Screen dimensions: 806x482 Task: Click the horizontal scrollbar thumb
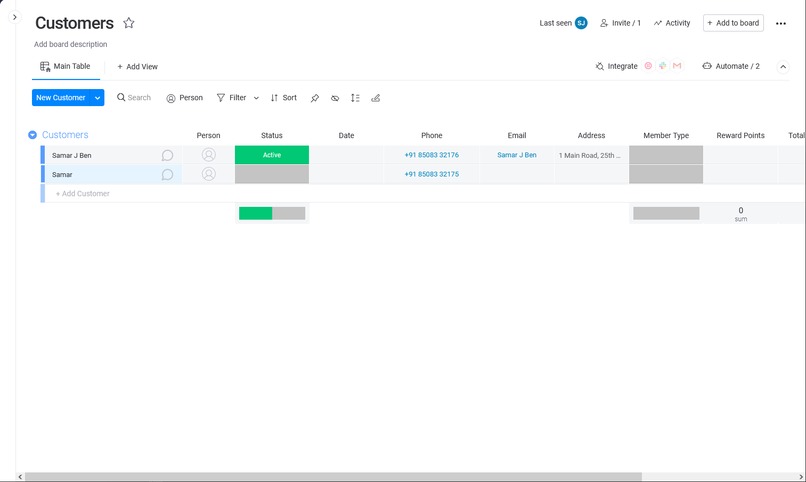(x=333, y=477)
